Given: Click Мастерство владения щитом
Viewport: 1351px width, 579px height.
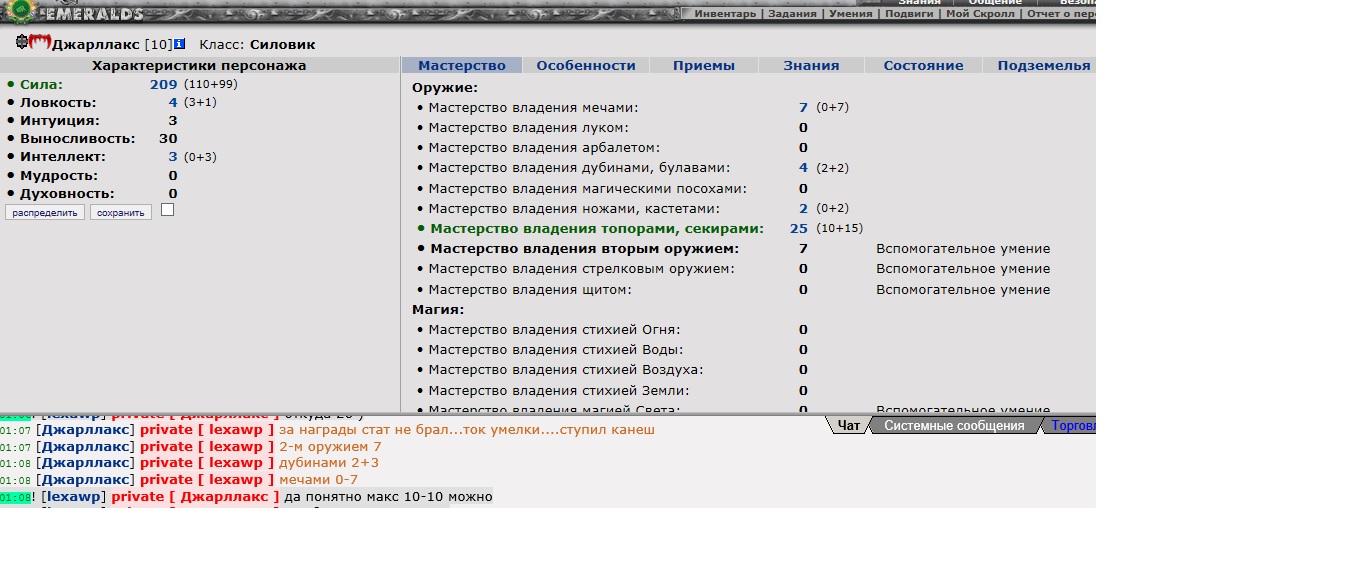Looking at the screenshot, I should click(x=530, y=289).
